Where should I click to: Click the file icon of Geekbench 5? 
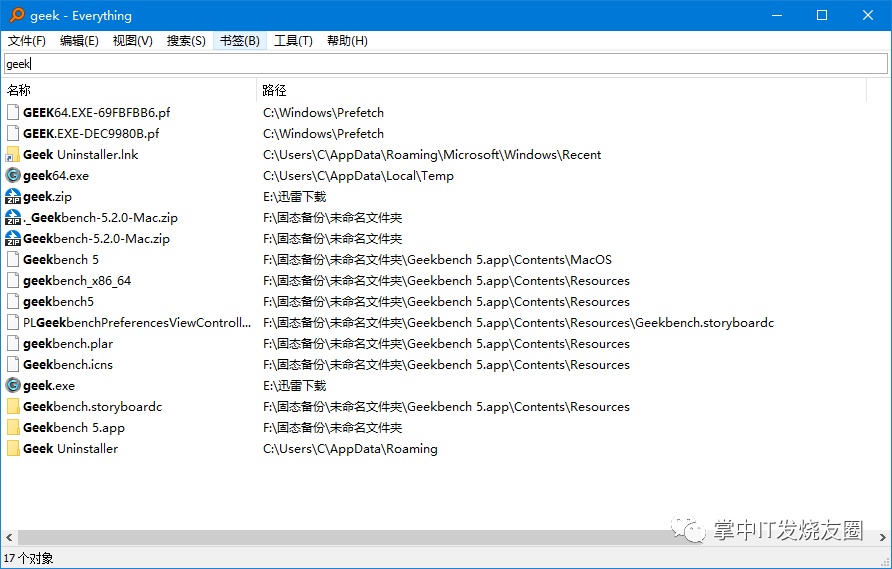tap(13, 260)
